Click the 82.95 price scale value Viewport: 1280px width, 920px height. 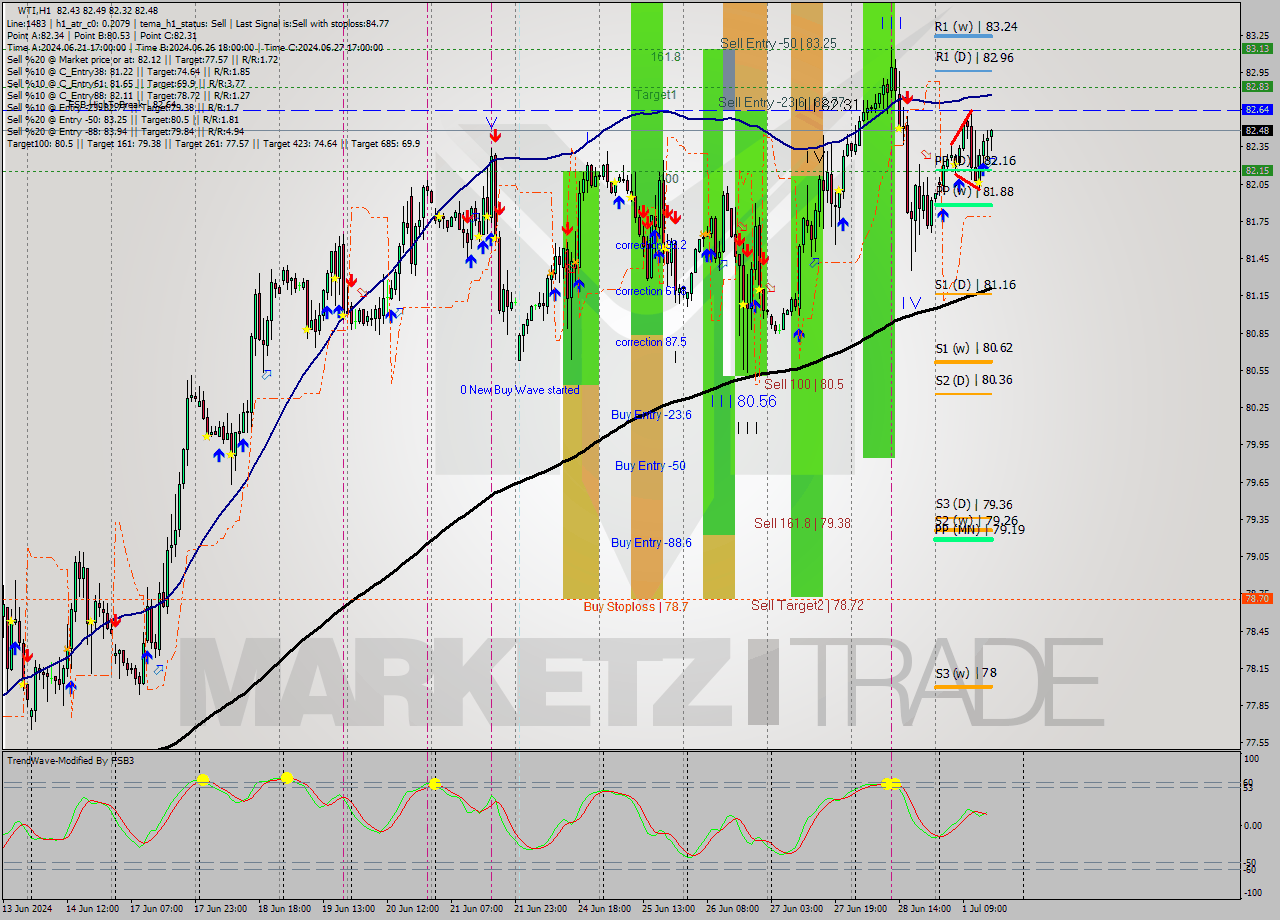(1258, 72)
